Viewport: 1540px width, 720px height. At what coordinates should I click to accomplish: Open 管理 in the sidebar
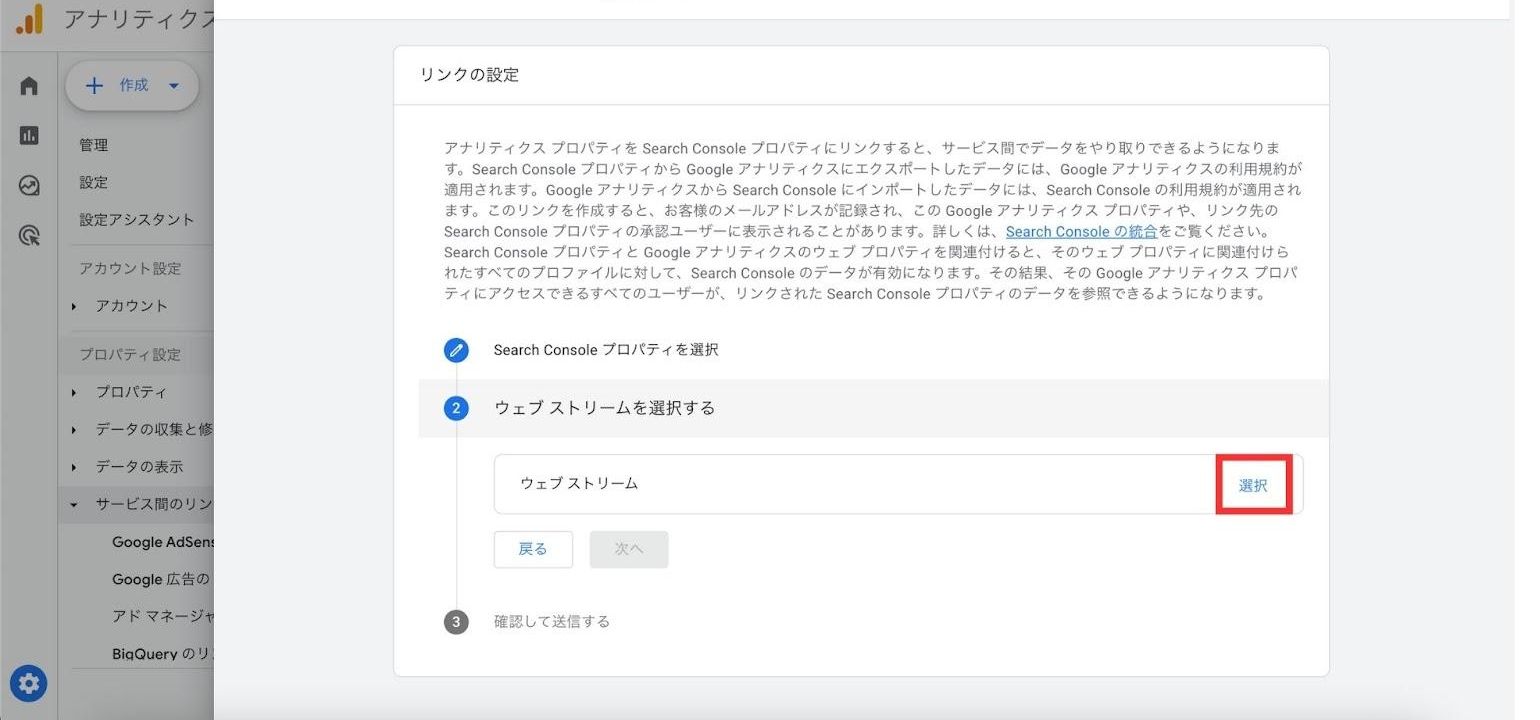pos(94,145)
